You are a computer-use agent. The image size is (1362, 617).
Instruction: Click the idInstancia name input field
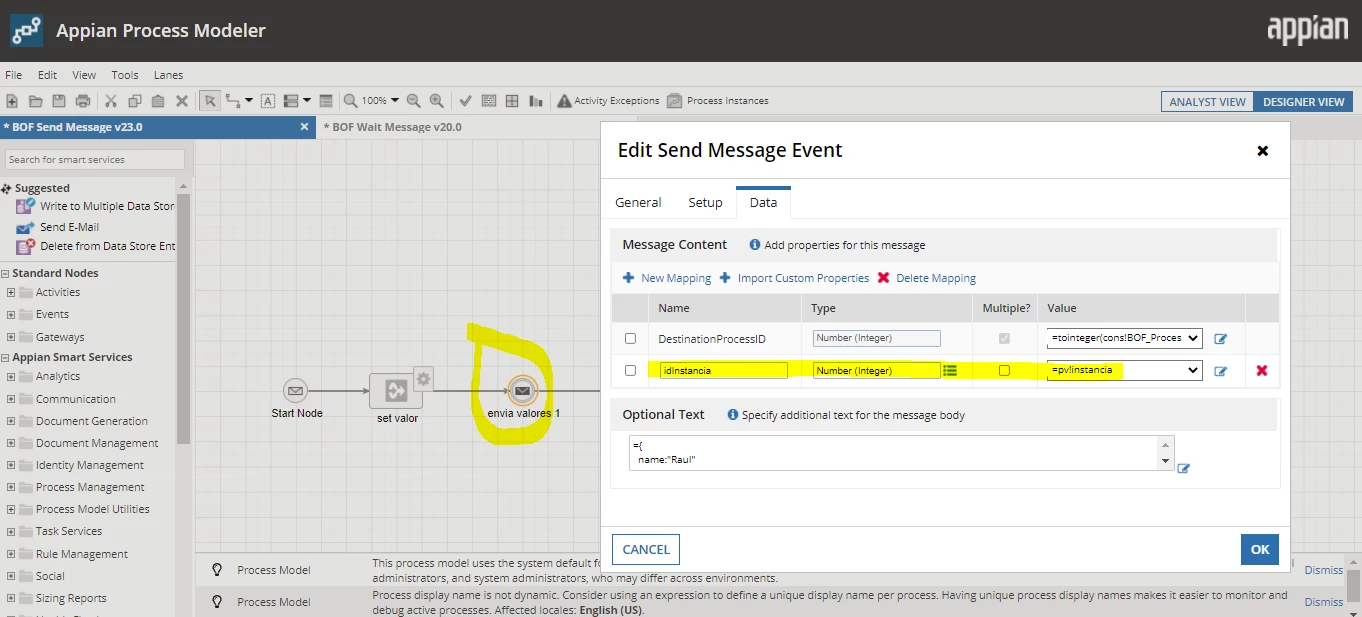[724, 370]
